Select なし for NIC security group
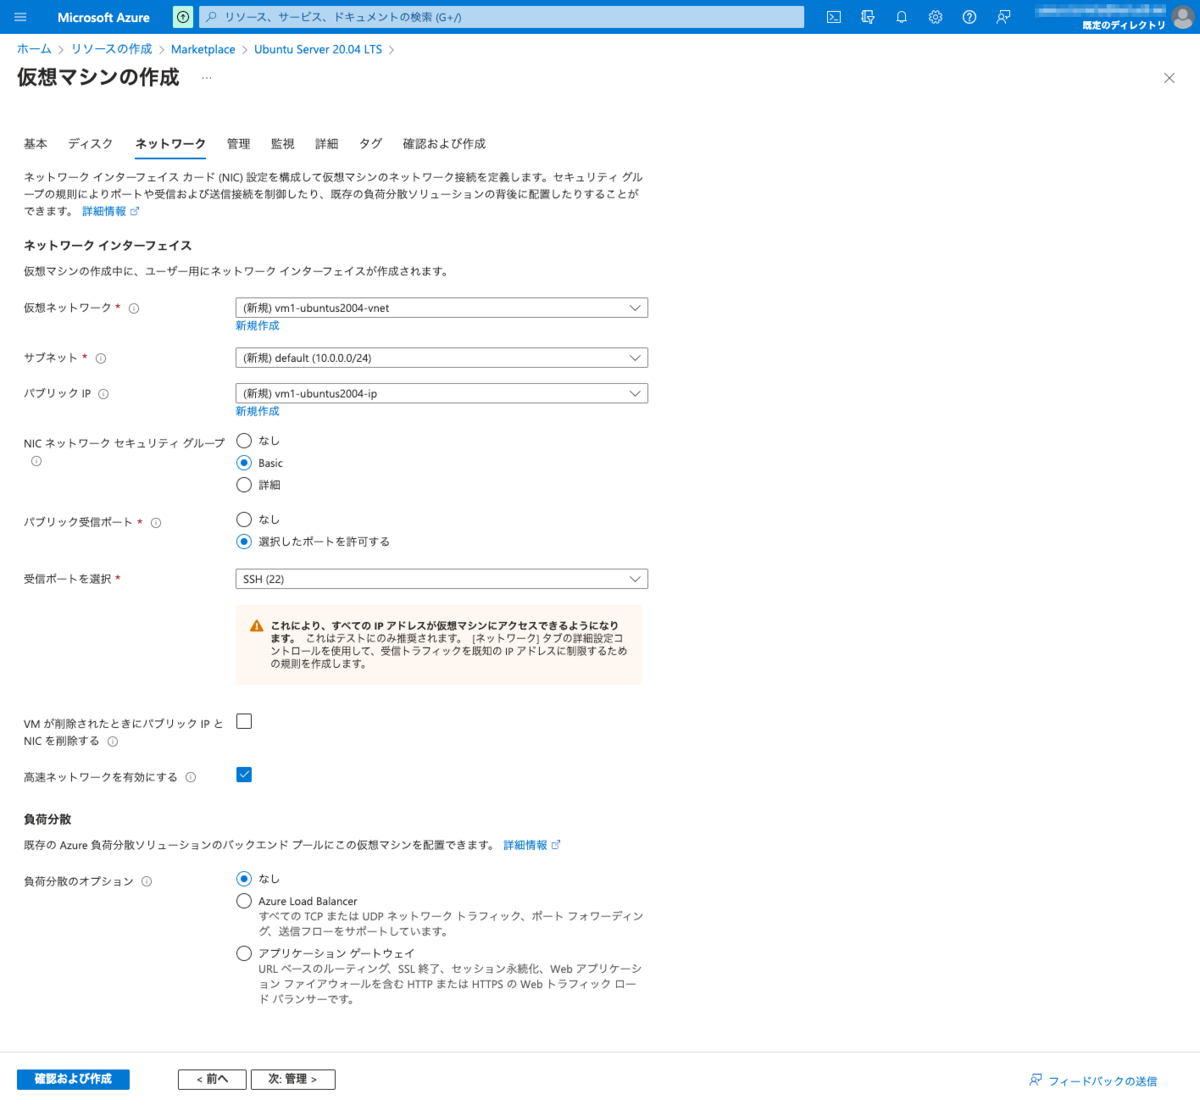Screen dimensions: 1200x1111 click(244, 440)
